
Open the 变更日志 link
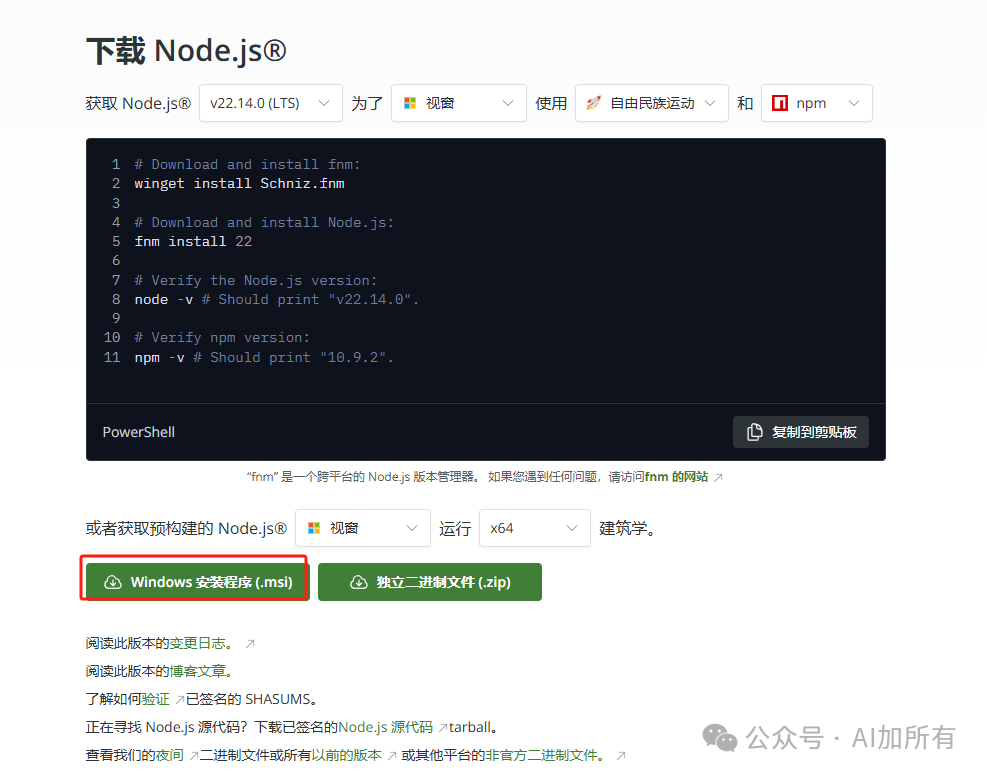(198, 643)
